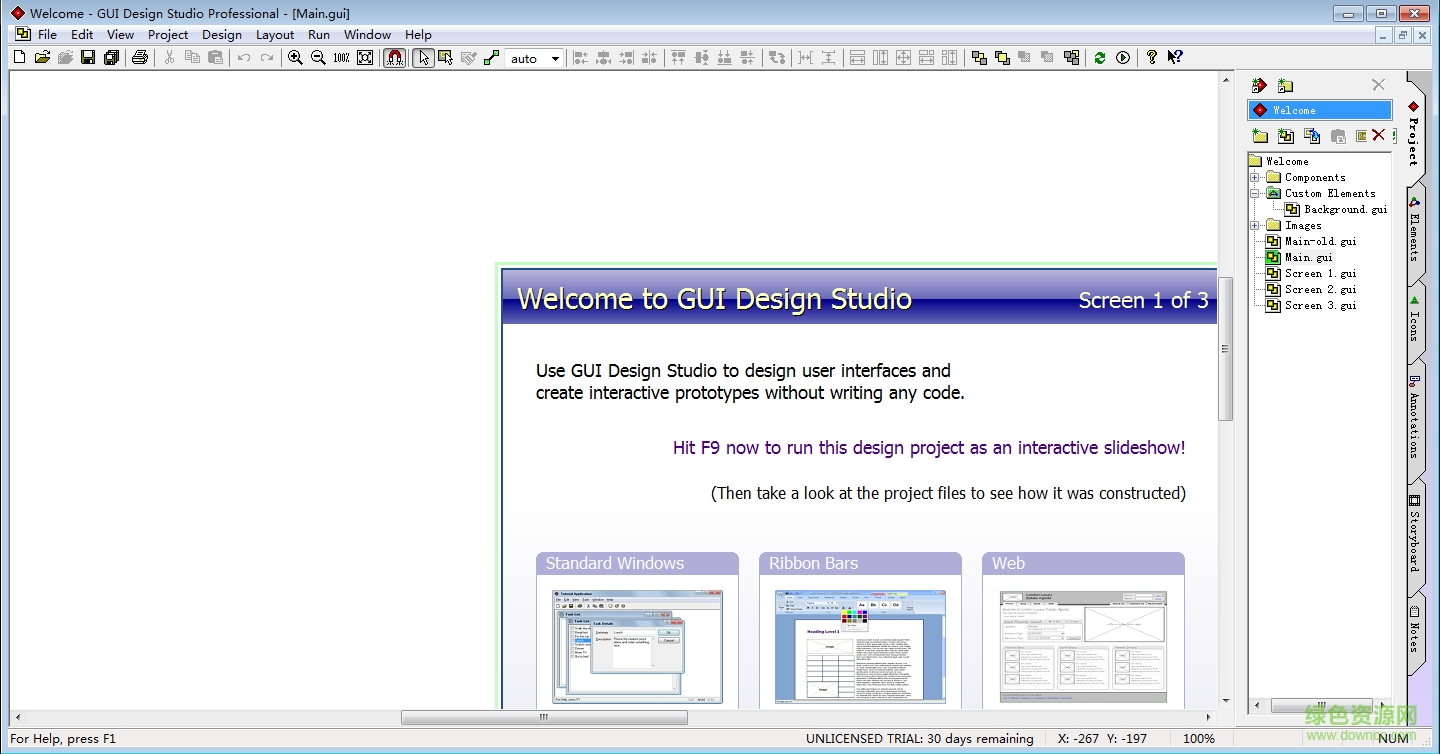Print the current design
The height and width of the screenshot is (754, 1440).
pyautogui.click(x=141, y=57)
